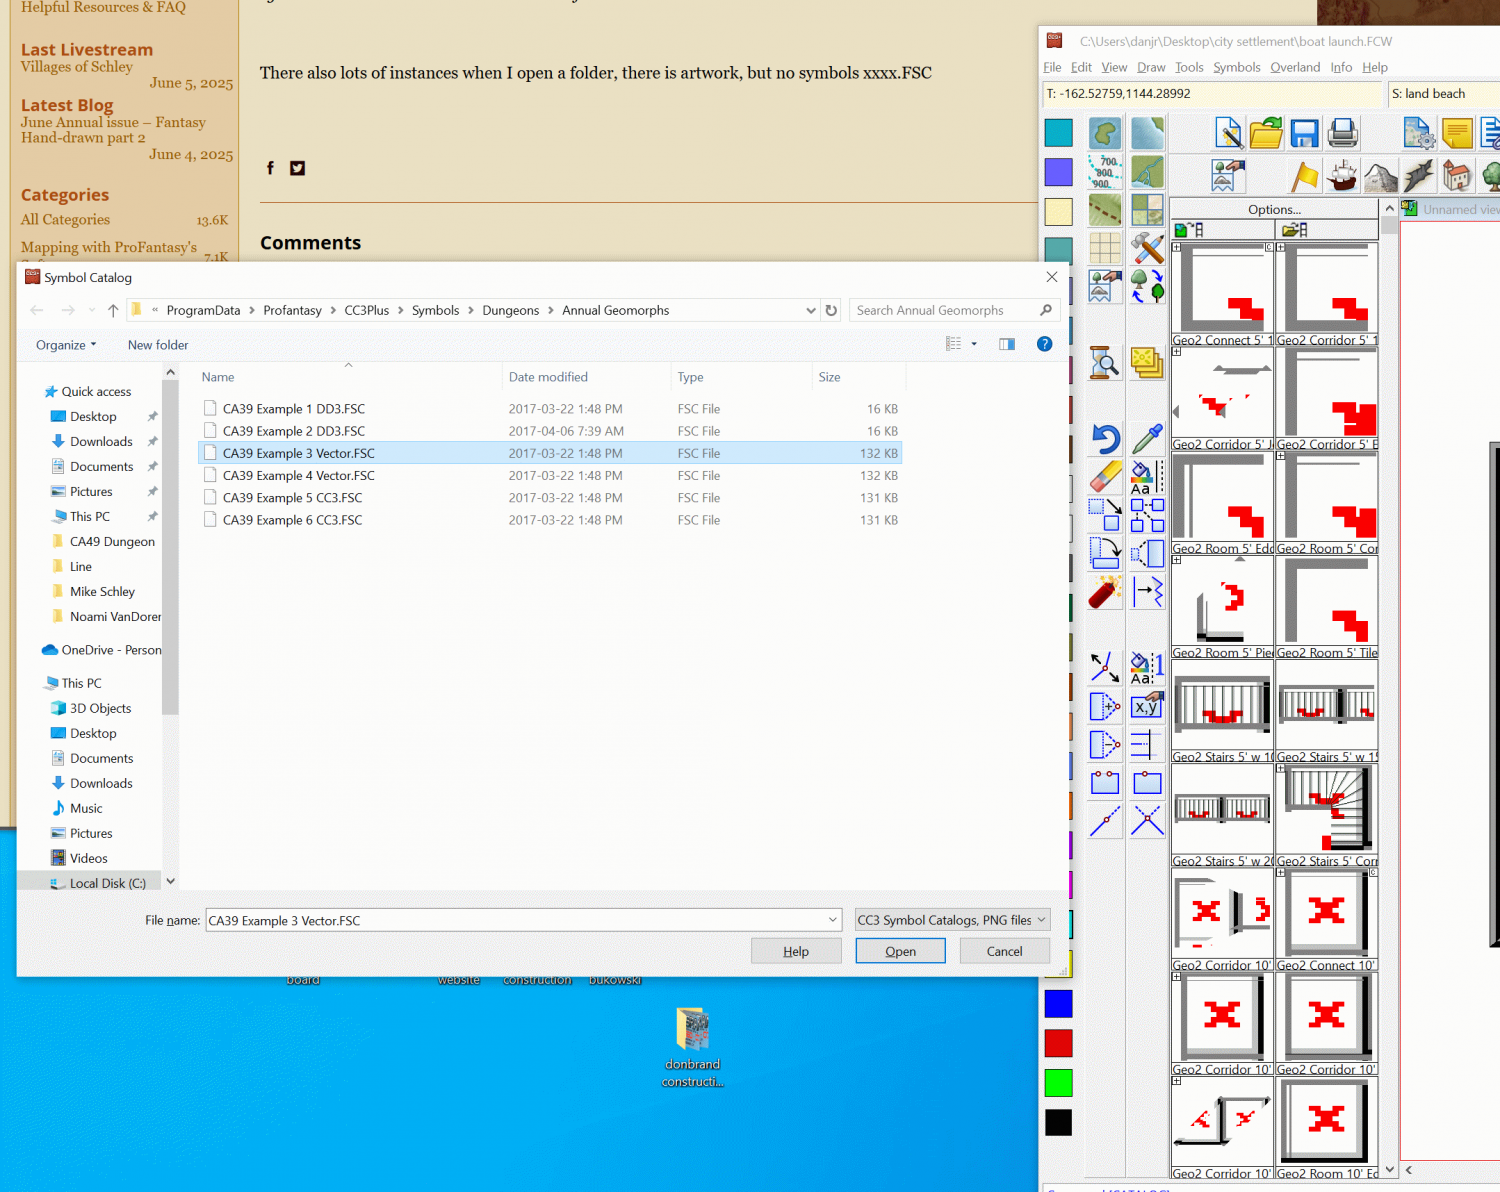This screenshot has height=1192, width=1500.
Task: Choose the red color swatch
Action: click(1058, 1043)
